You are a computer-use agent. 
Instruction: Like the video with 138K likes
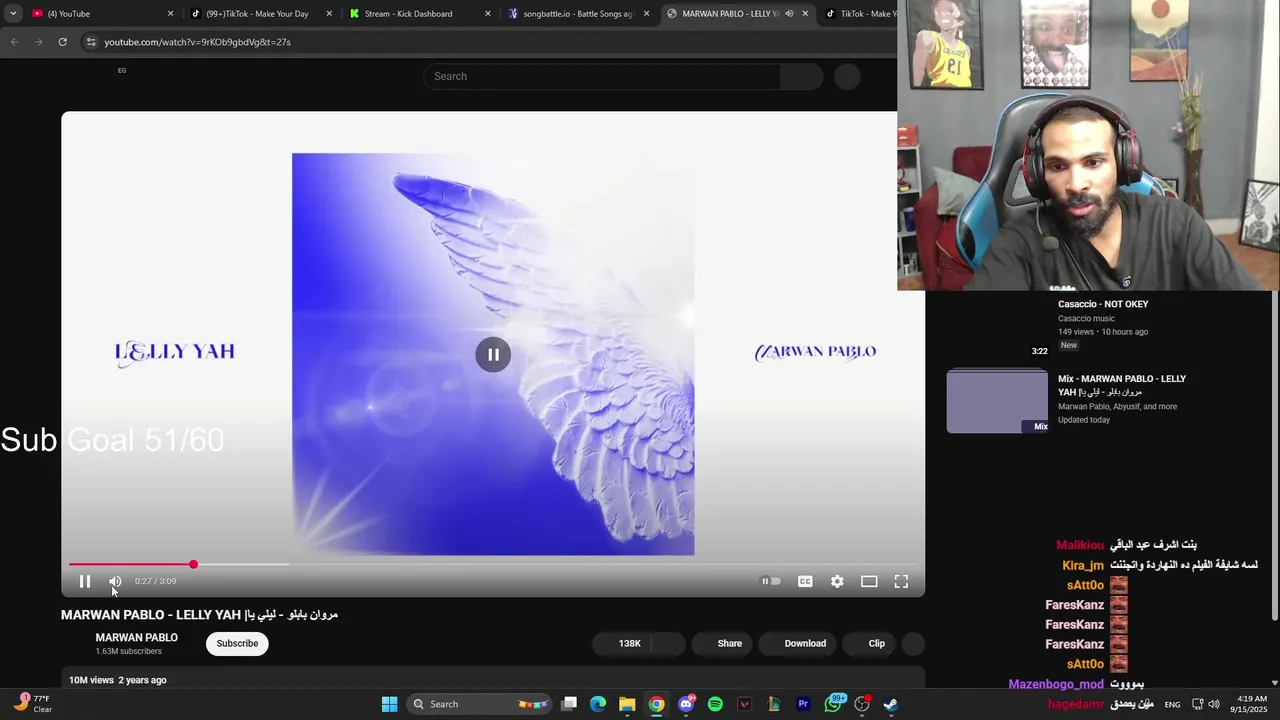pyautogui.click(x=622, y=643)
